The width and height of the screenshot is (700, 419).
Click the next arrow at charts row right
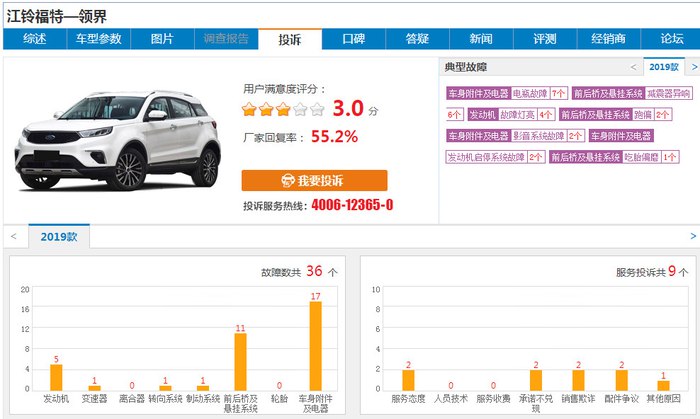[x=693, y=236]
